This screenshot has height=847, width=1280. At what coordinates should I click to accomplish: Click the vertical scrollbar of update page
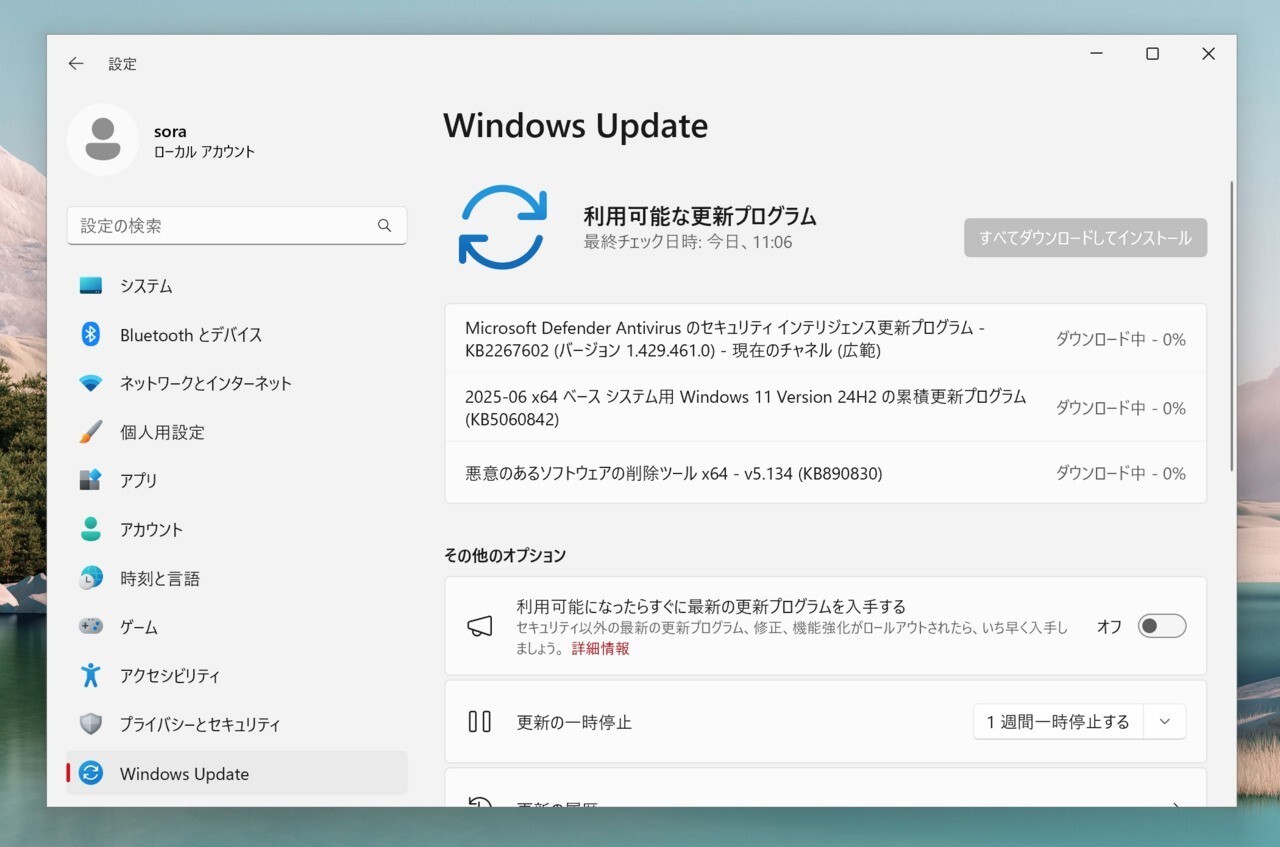(1232, 326)
